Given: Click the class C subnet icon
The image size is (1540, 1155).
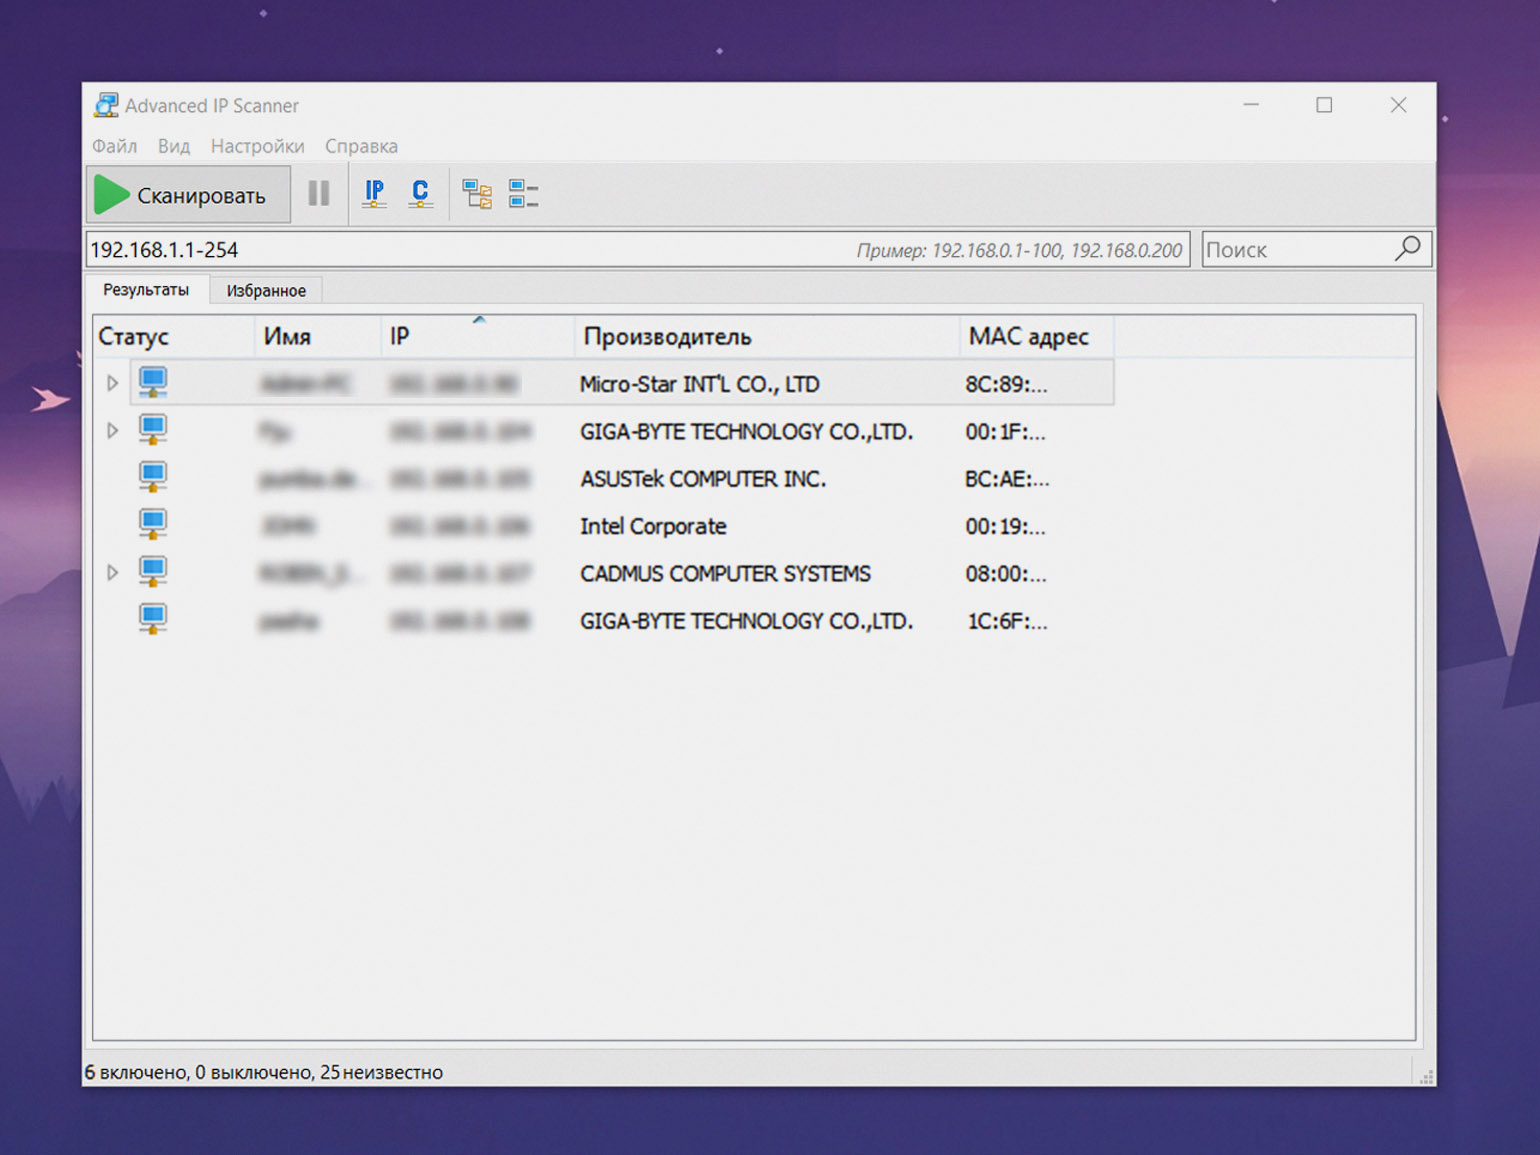Looking at the screenshot, I should tap(421, 193).
